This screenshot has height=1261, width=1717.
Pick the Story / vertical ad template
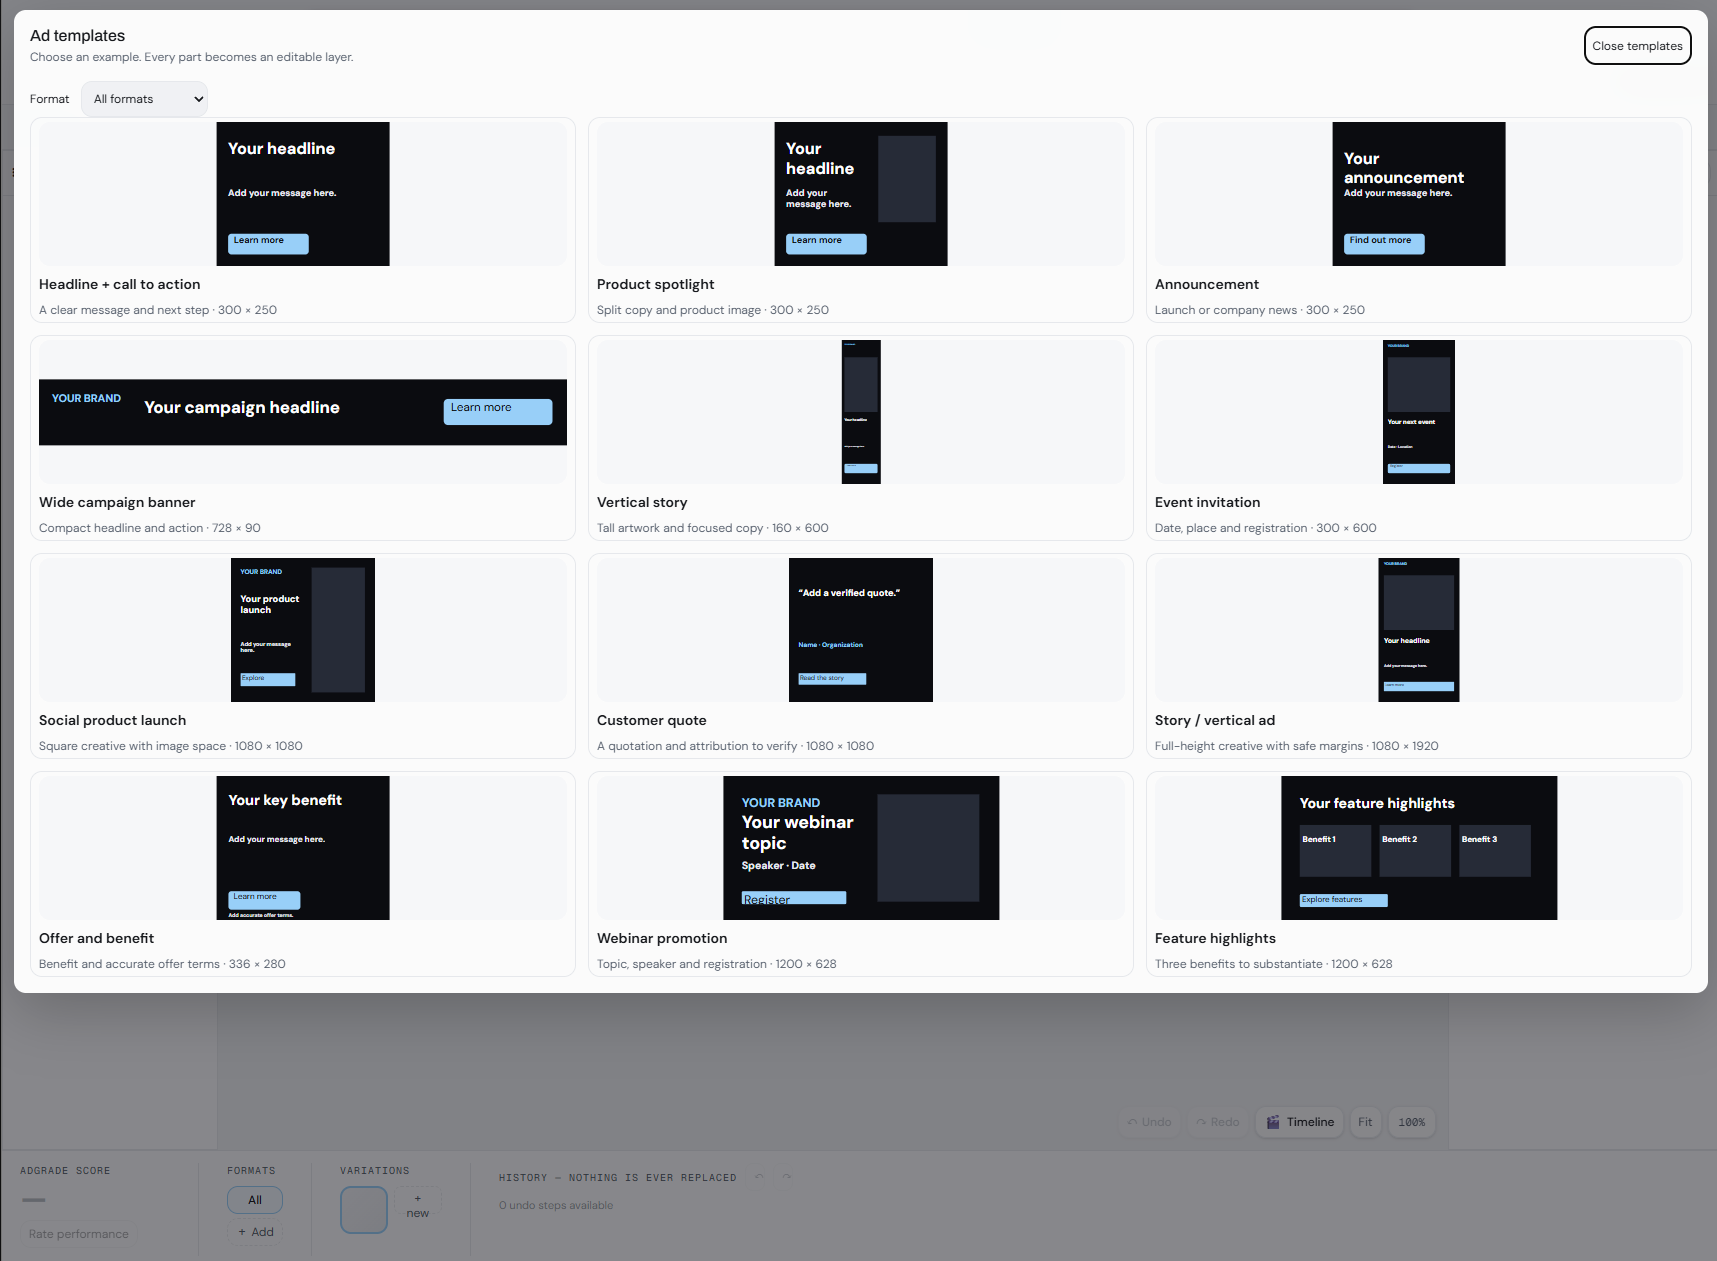point(1419,656)
